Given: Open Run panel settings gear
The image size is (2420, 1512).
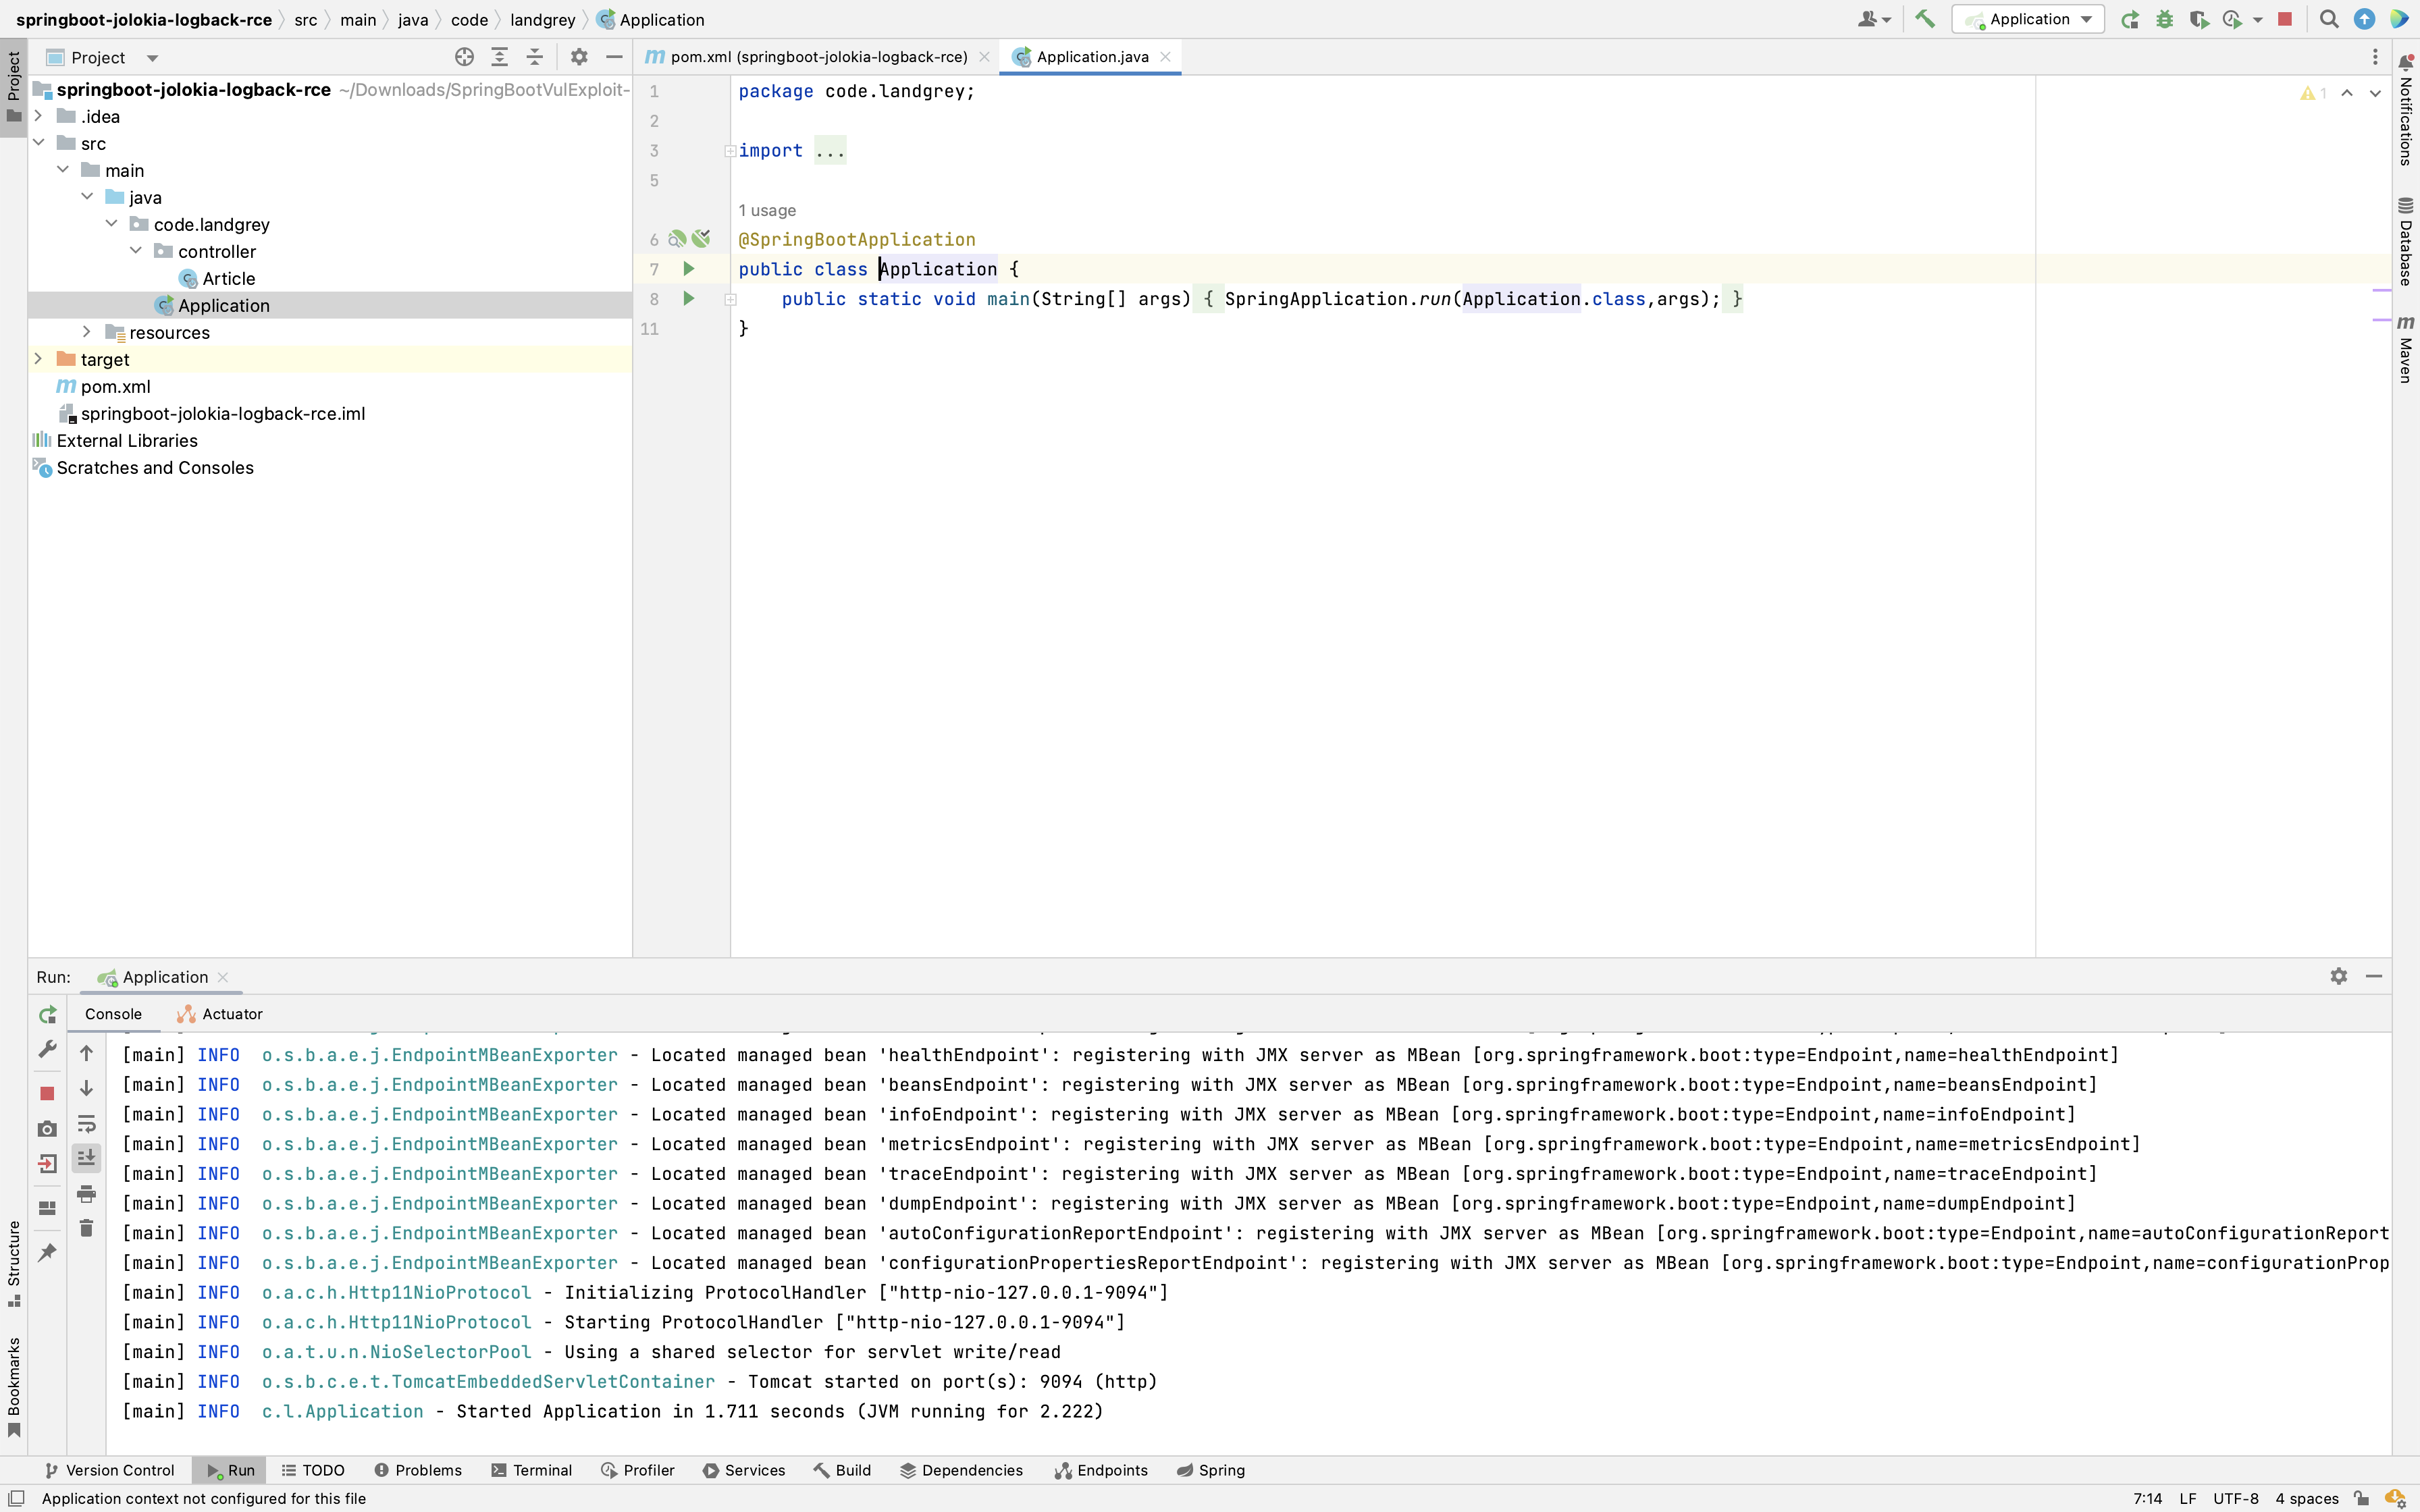Looking at the screenshot, I should click(x=2338, y=976).
